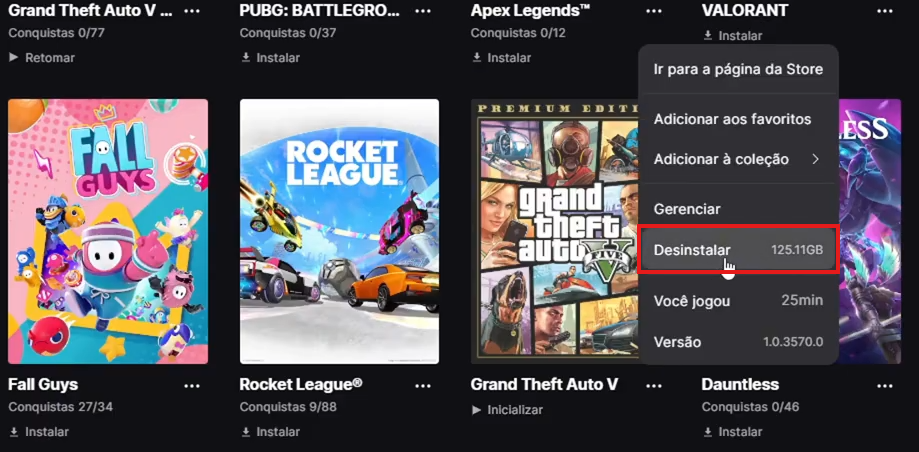Launch GTA V with the Inicializar button
Viewport: 919px width, 452px height.
507,410
